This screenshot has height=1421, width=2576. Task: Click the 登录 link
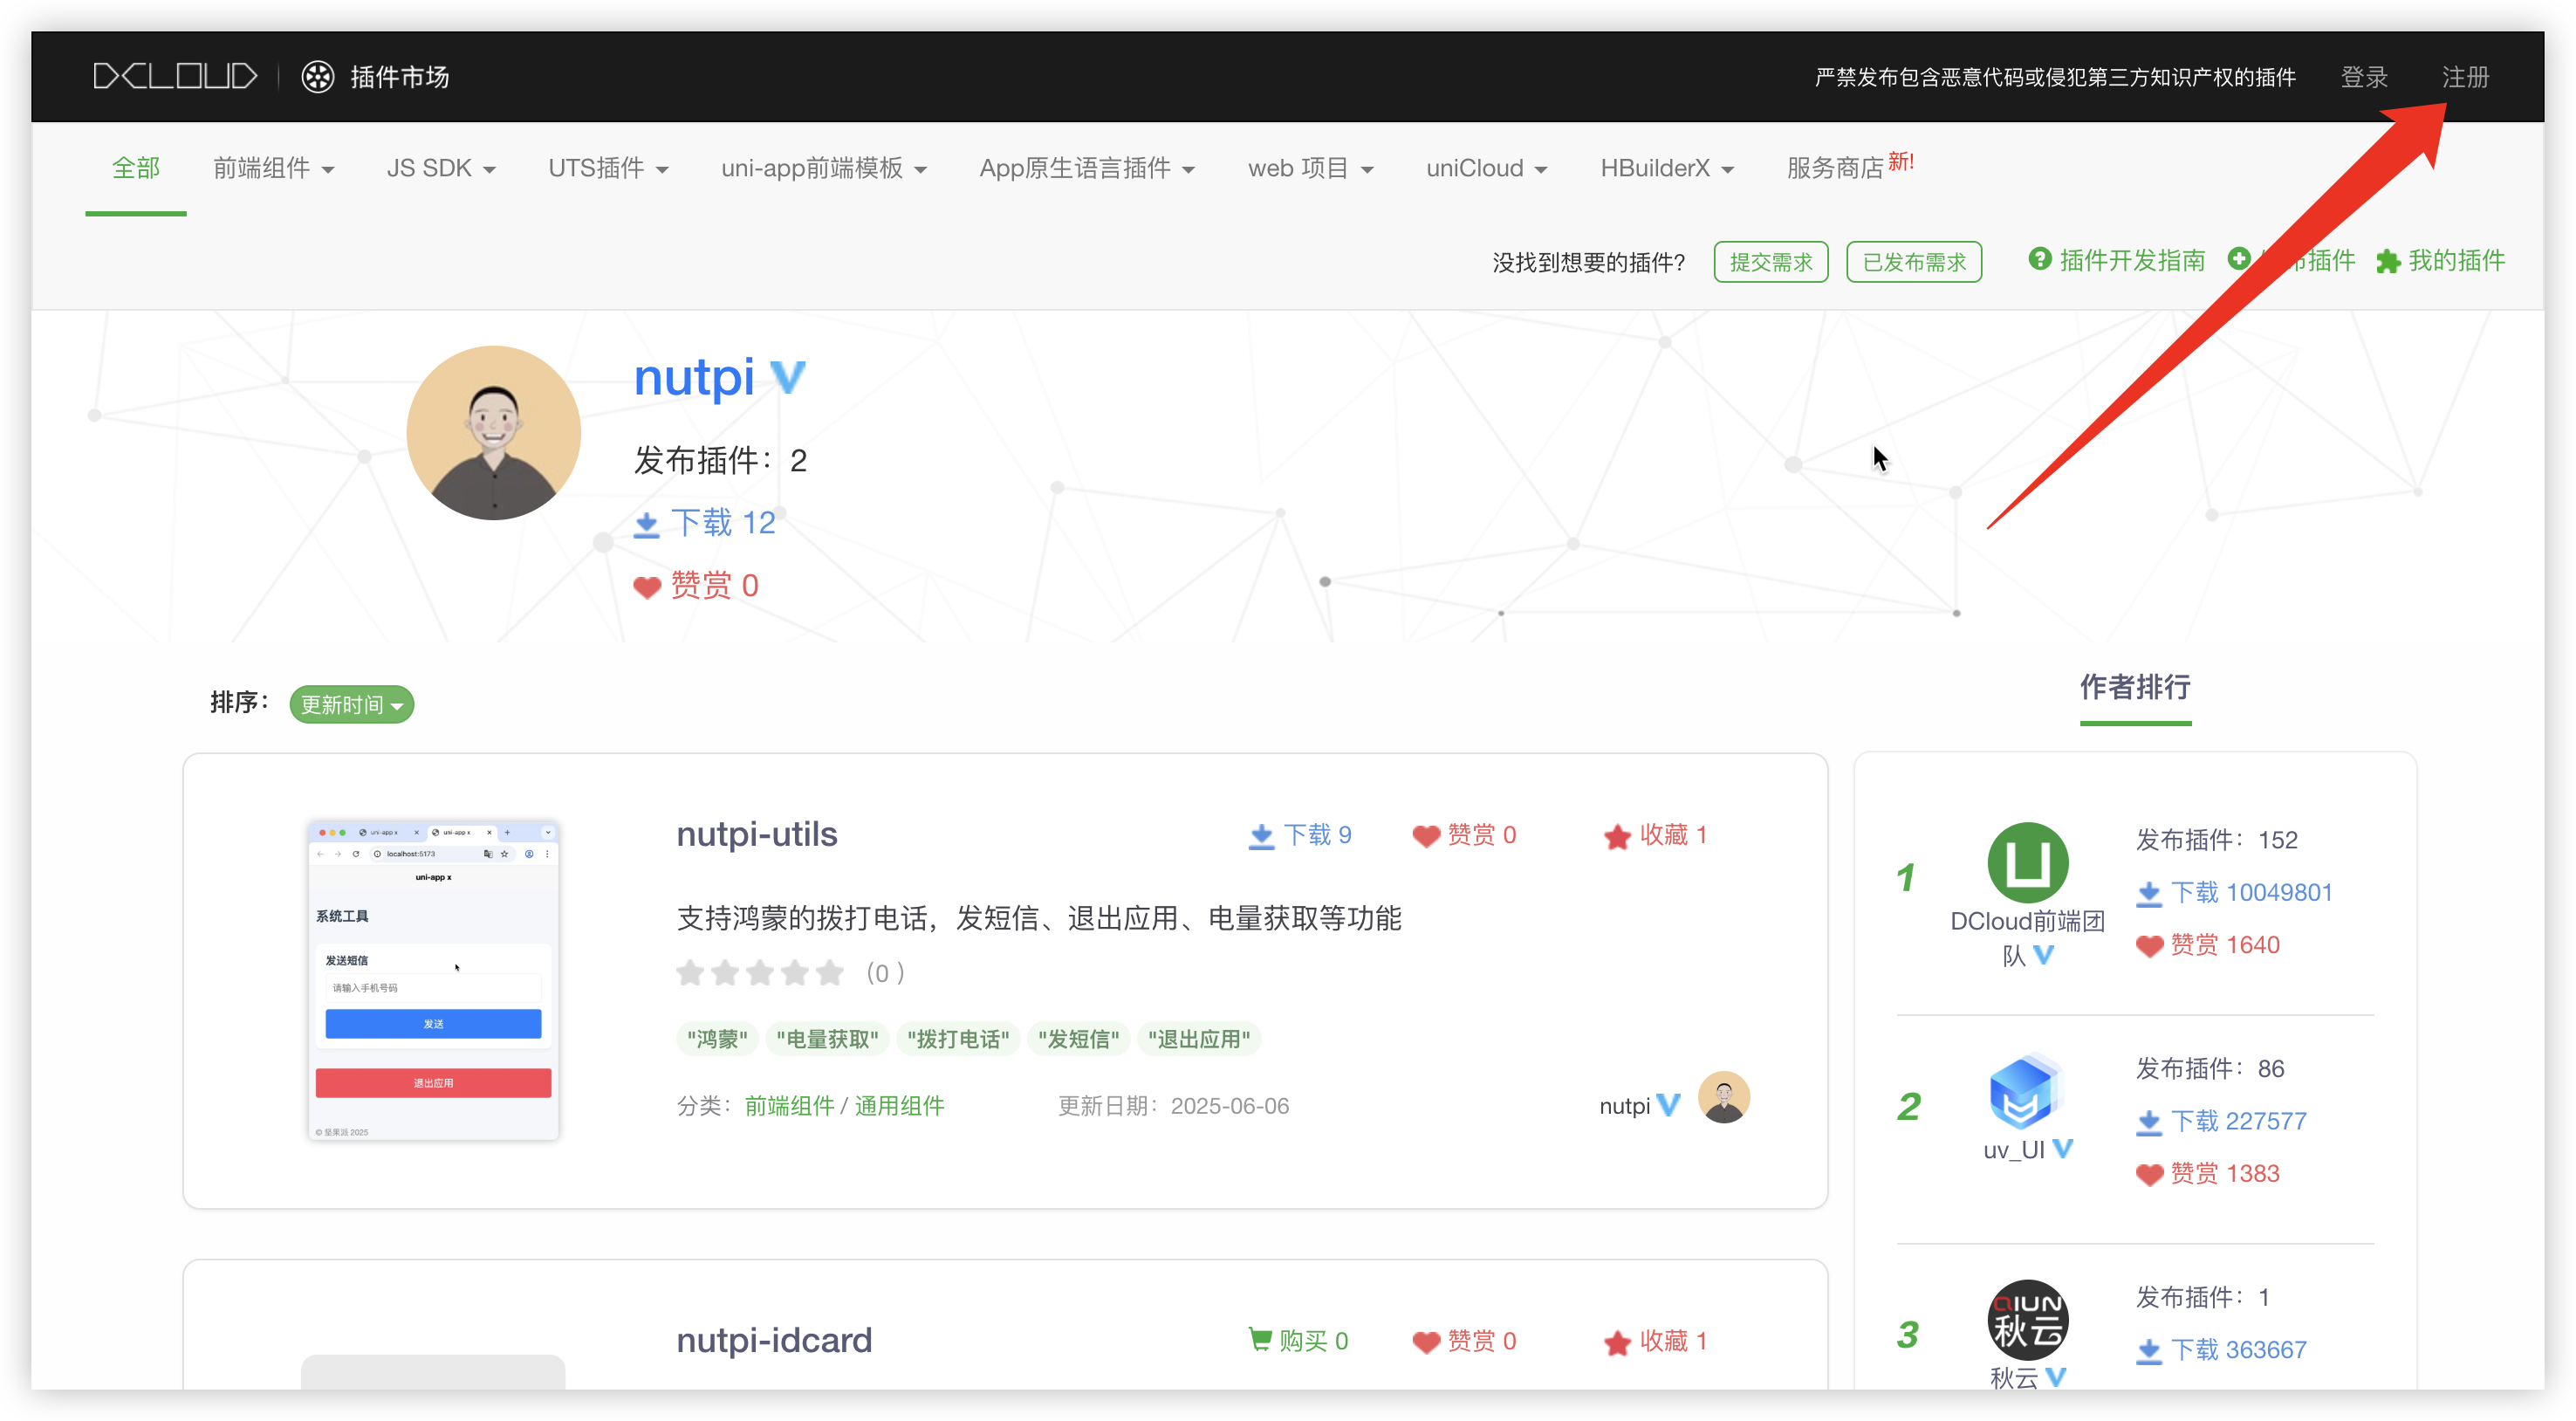2364,77
